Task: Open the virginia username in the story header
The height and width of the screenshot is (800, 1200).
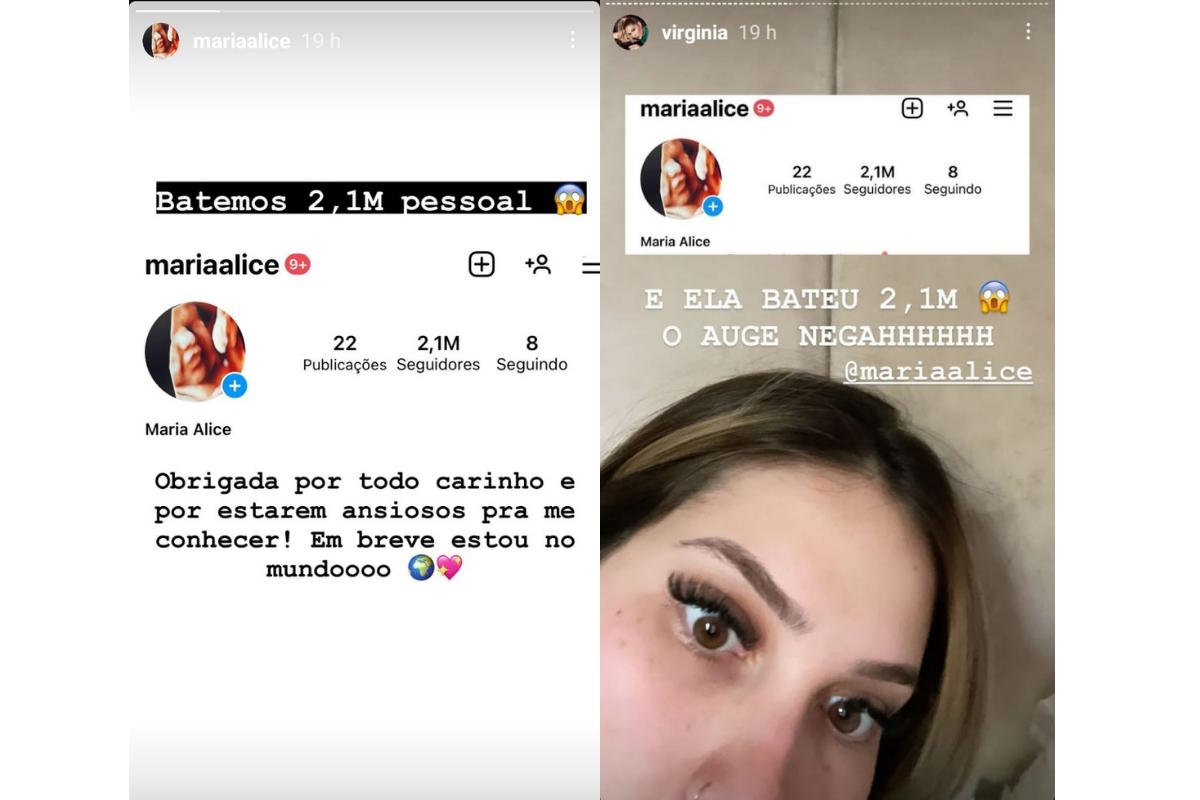Action: click(694, 33)
